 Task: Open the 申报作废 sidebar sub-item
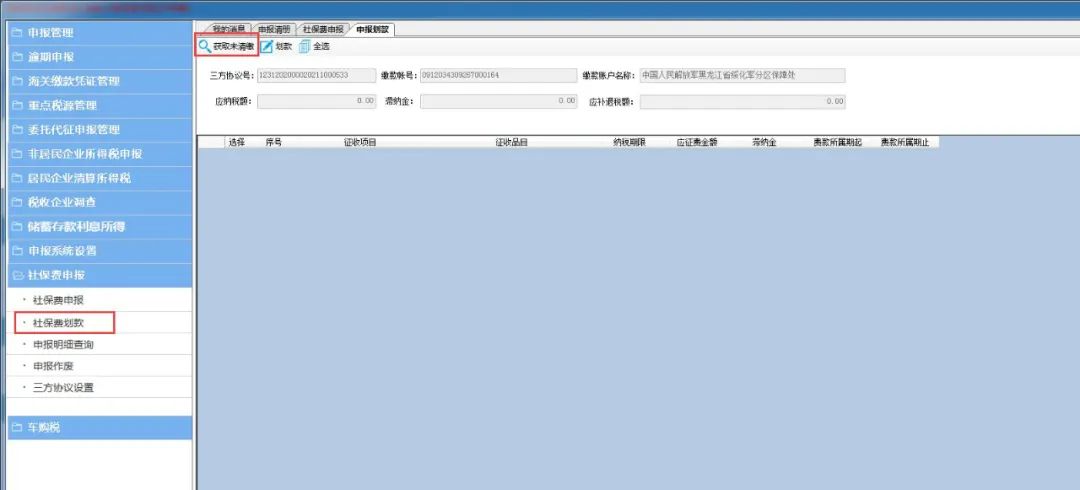coord(53,365)
